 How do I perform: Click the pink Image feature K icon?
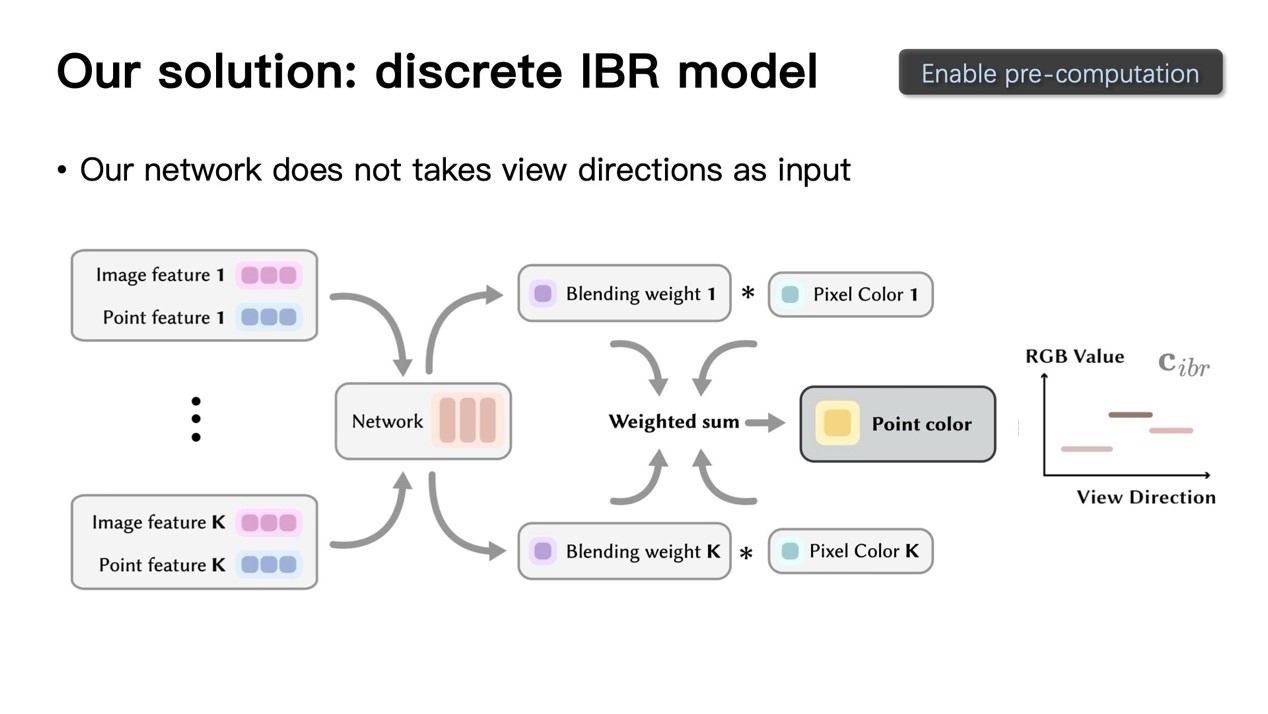point(268,522)
